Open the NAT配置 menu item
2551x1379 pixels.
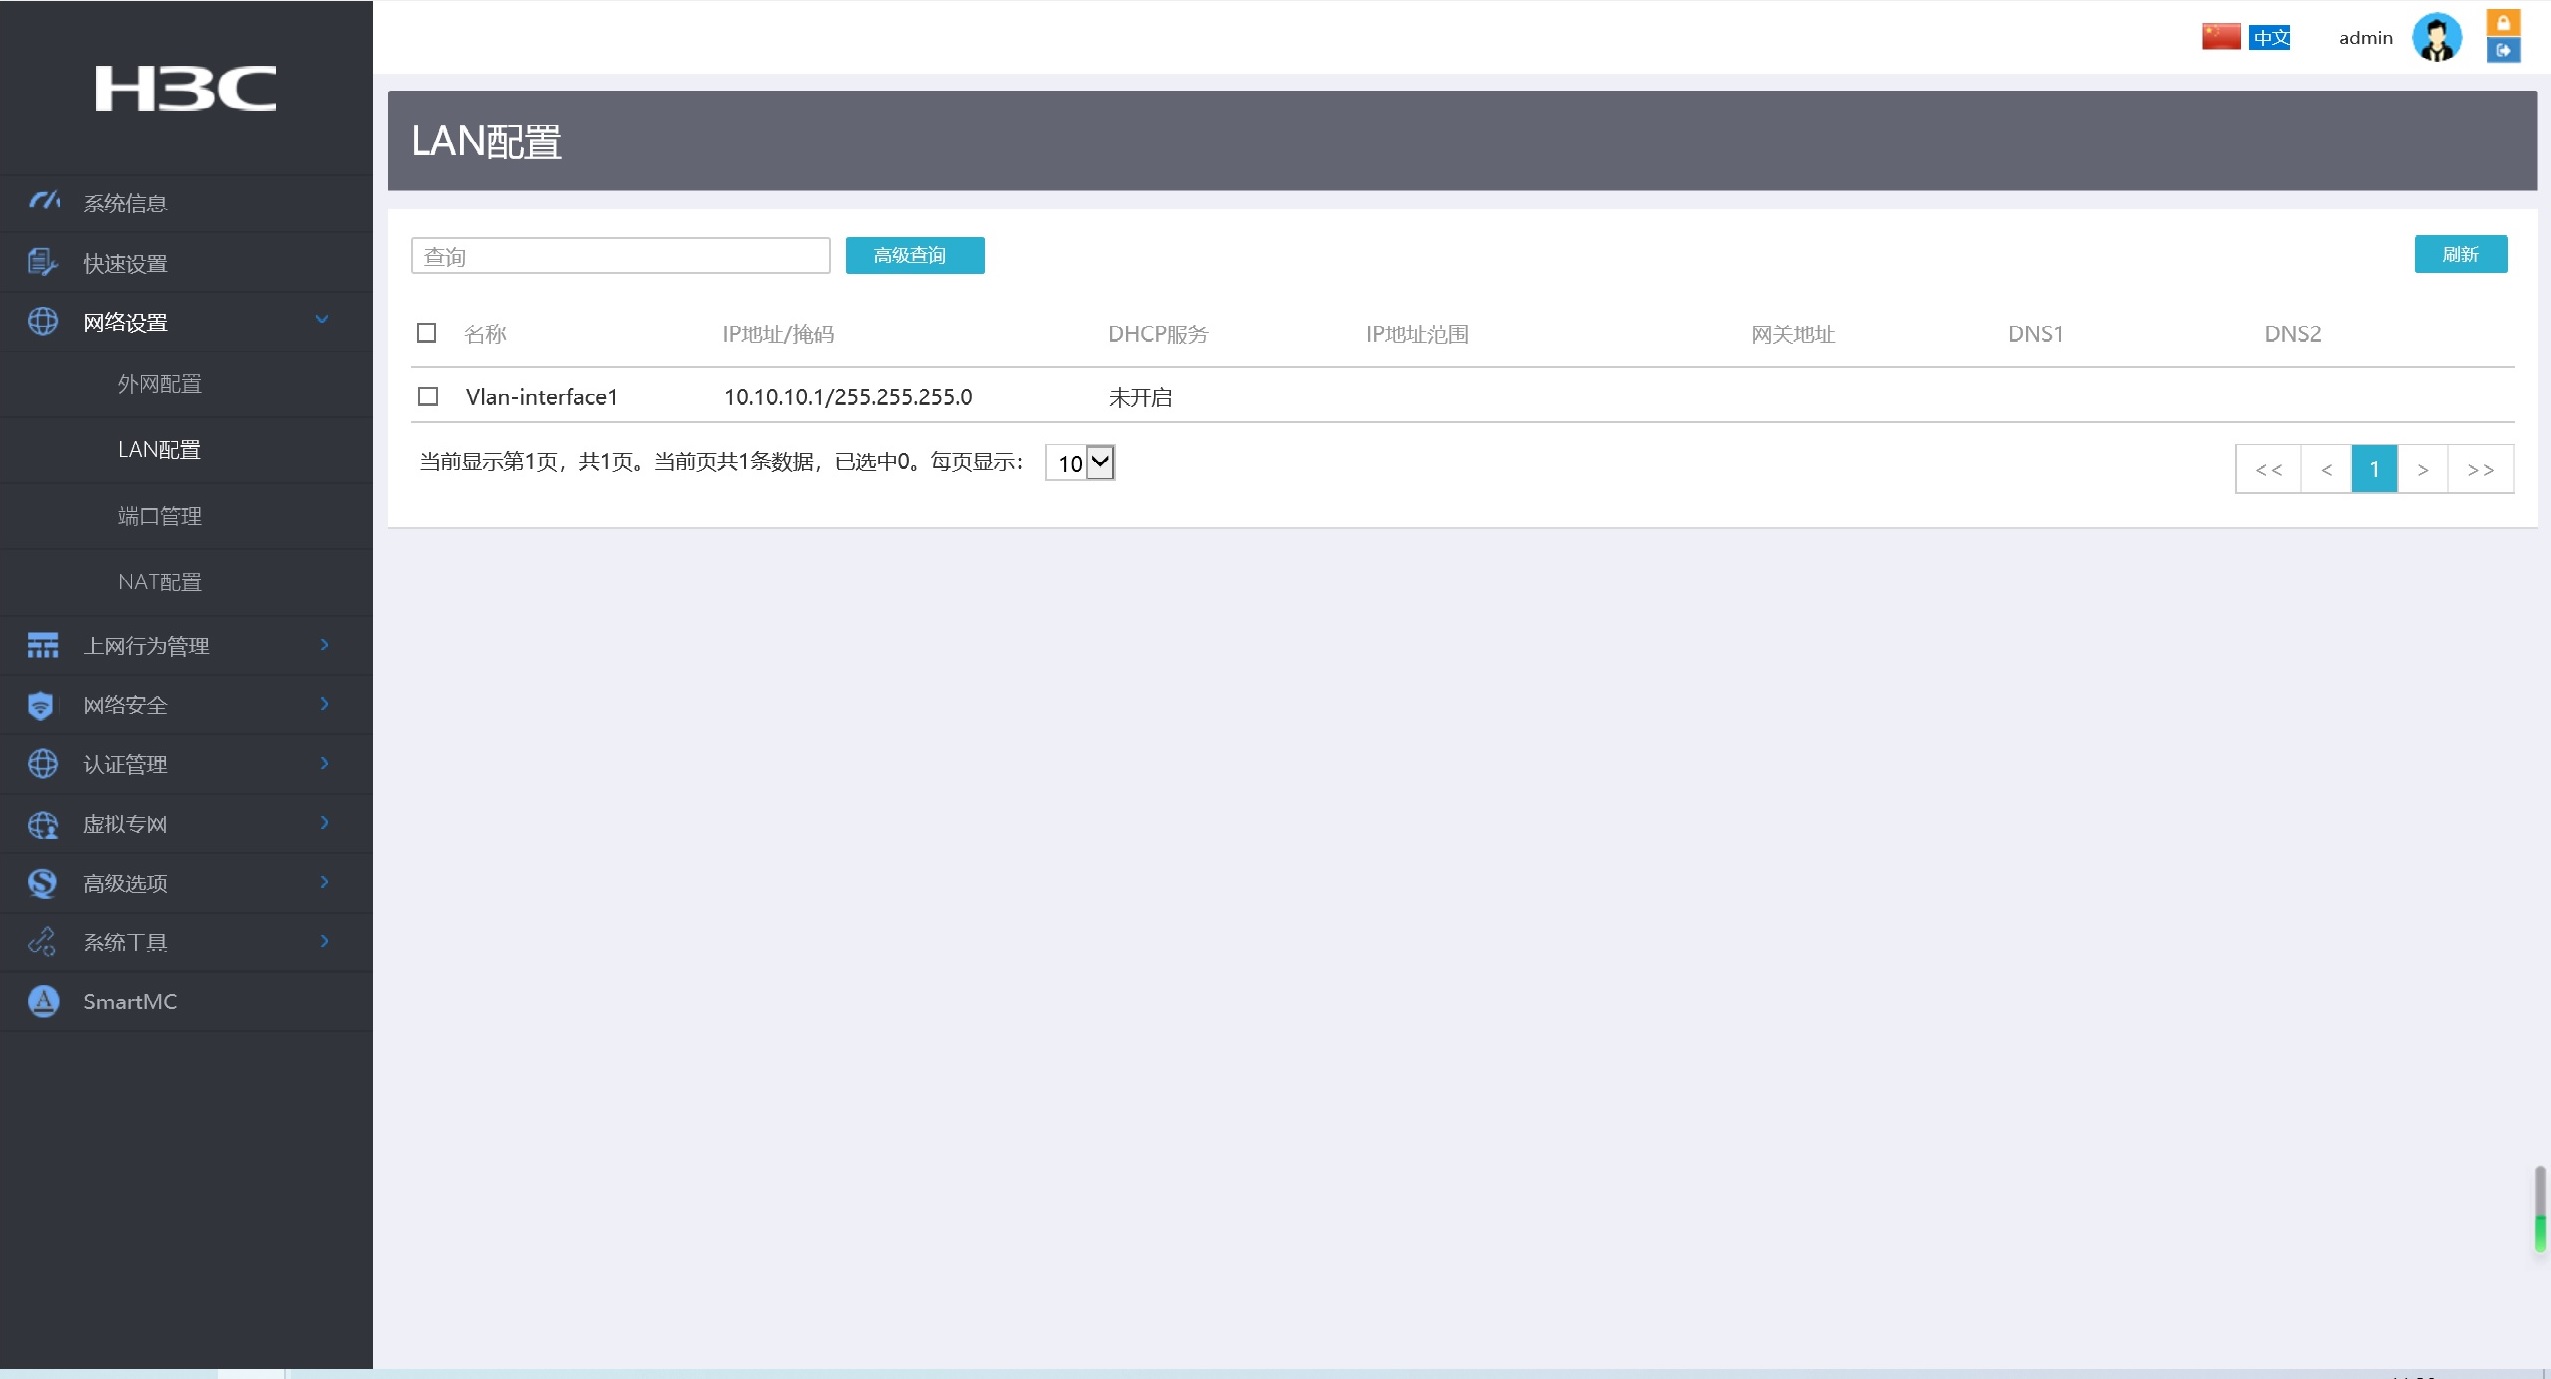pyautogui.click(x=160, y=582)
